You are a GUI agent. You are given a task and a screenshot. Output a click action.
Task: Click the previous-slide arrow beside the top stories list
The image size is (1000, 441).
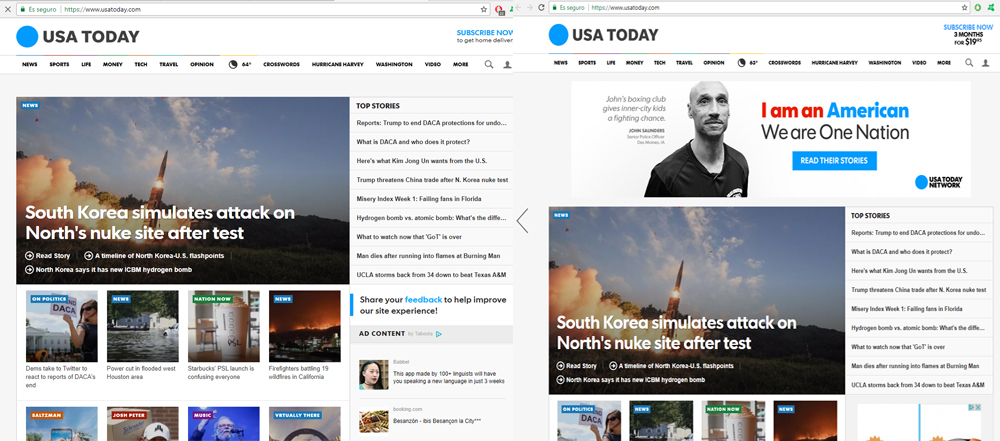tap(522, 221)
